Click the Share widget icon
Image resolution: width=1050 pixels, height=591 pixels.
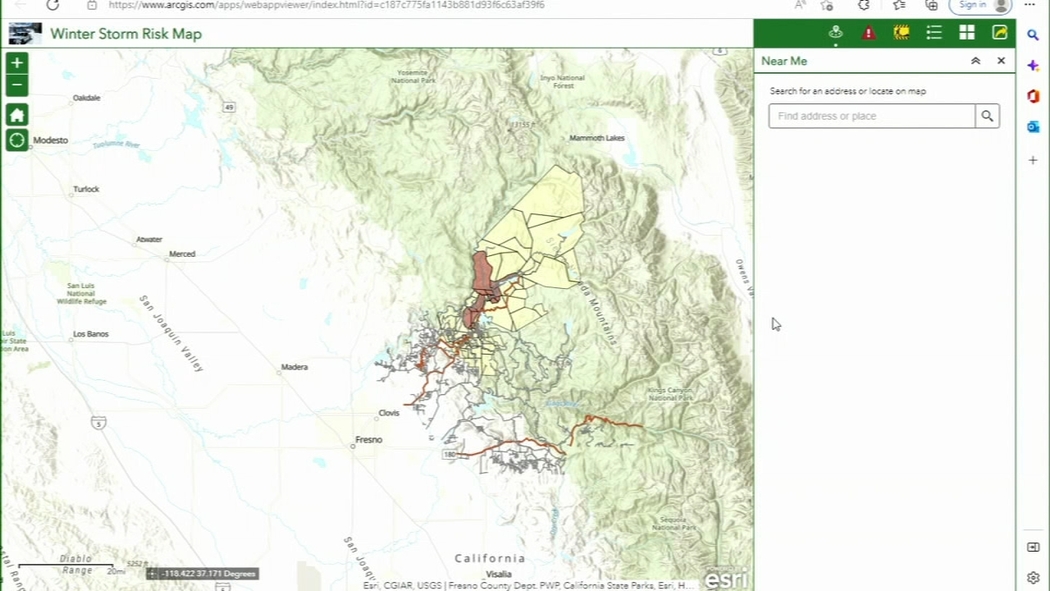coord(999,33)
